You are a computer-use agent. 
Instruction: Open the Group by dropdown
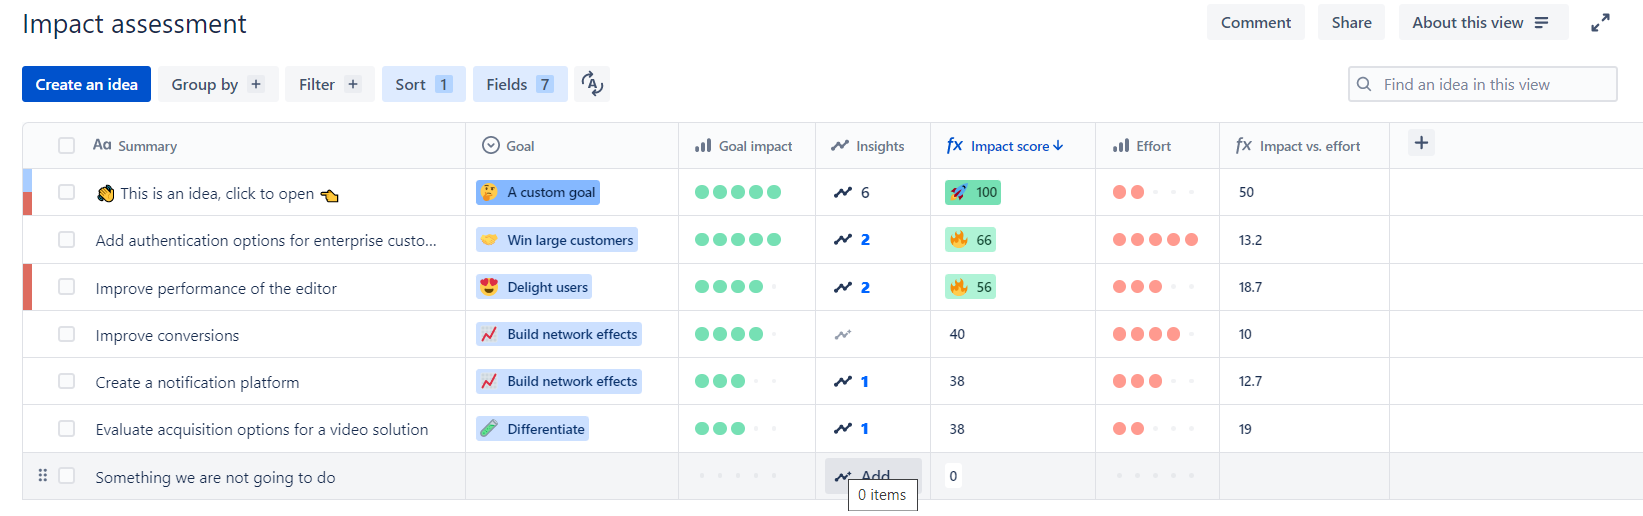coord(215,84)
